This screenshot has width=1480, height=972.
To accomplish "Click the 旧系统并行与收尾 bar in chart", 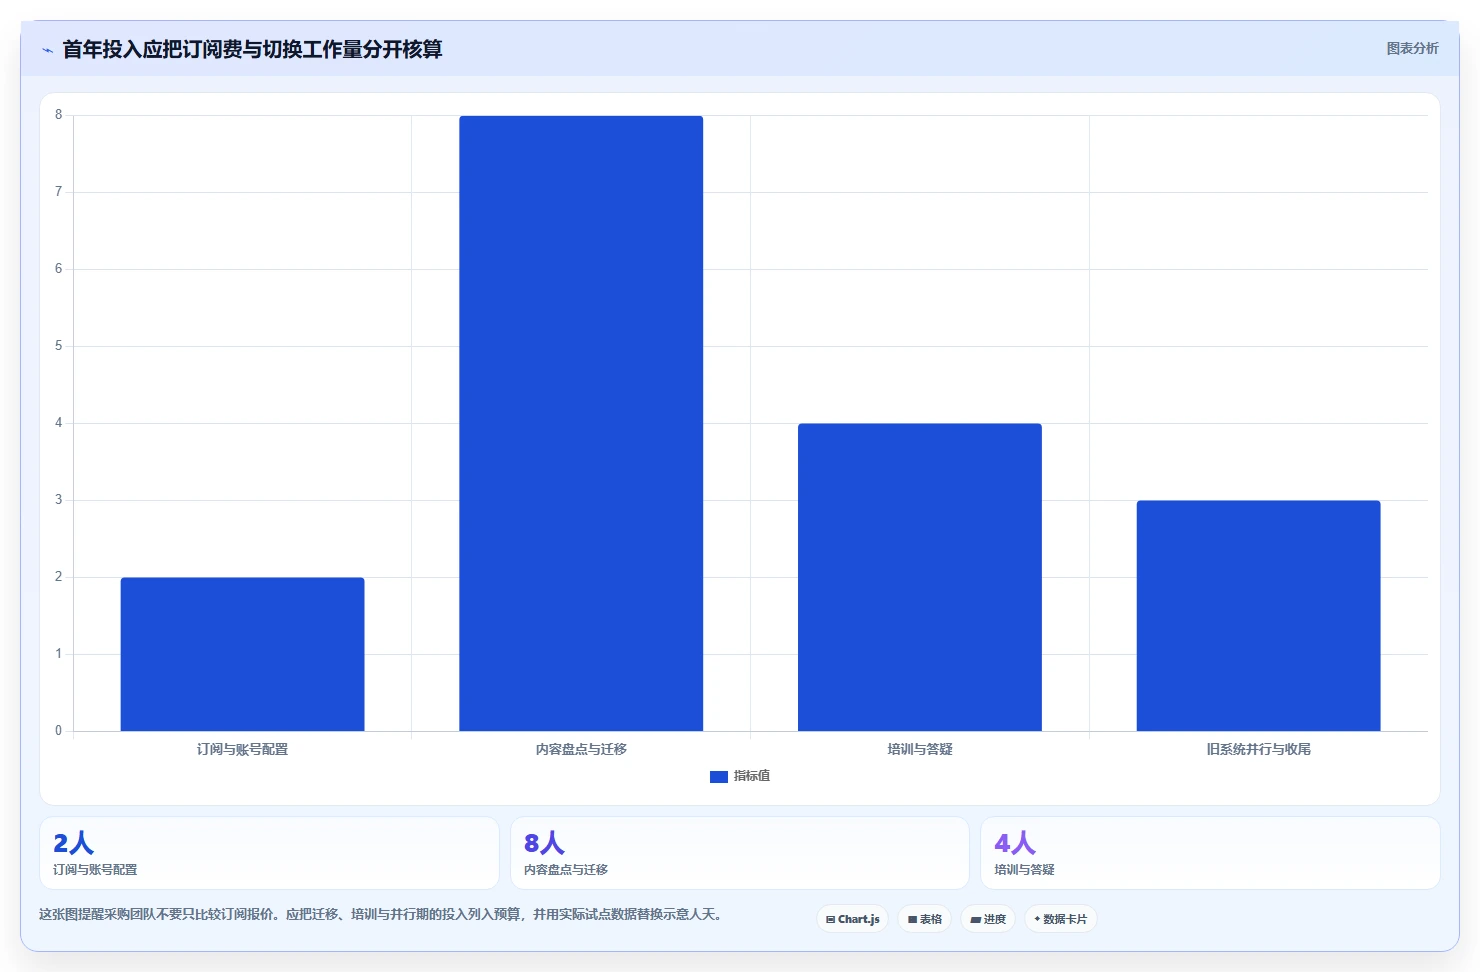I will [x=1258, y=616].
